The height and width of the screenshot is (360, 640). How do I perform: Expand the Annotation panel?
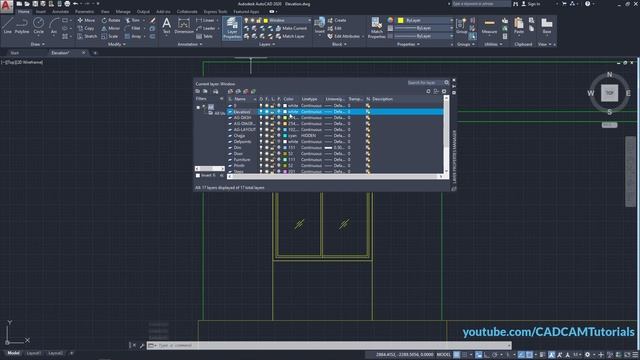click(189, 44)
